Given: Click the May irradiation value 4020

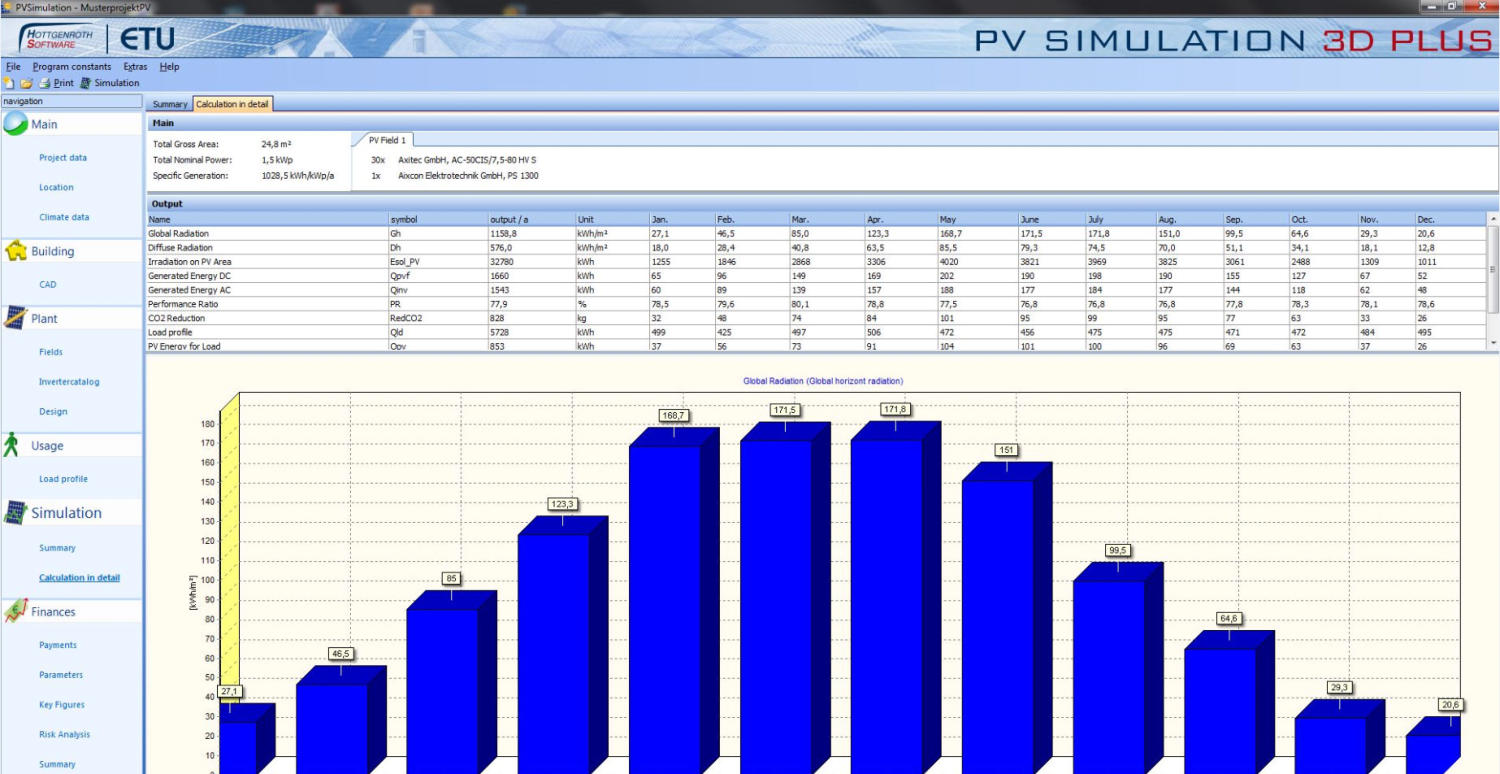Looking at the screenshot, I should coord(977,261).
